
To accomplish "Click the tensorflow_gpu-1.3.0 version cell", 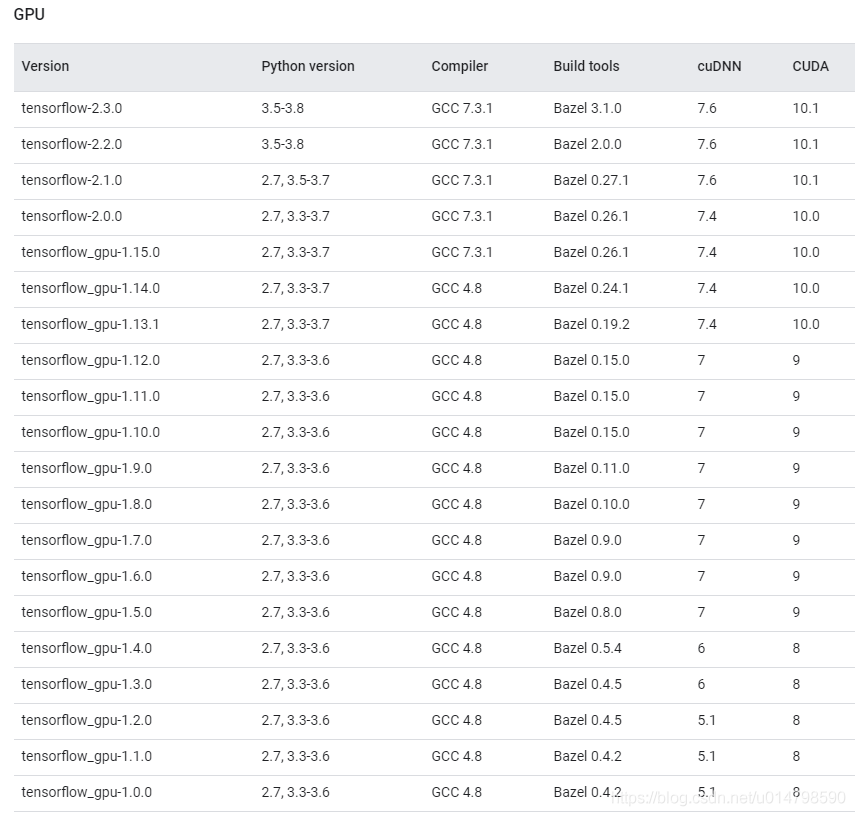I will [87, 684].
